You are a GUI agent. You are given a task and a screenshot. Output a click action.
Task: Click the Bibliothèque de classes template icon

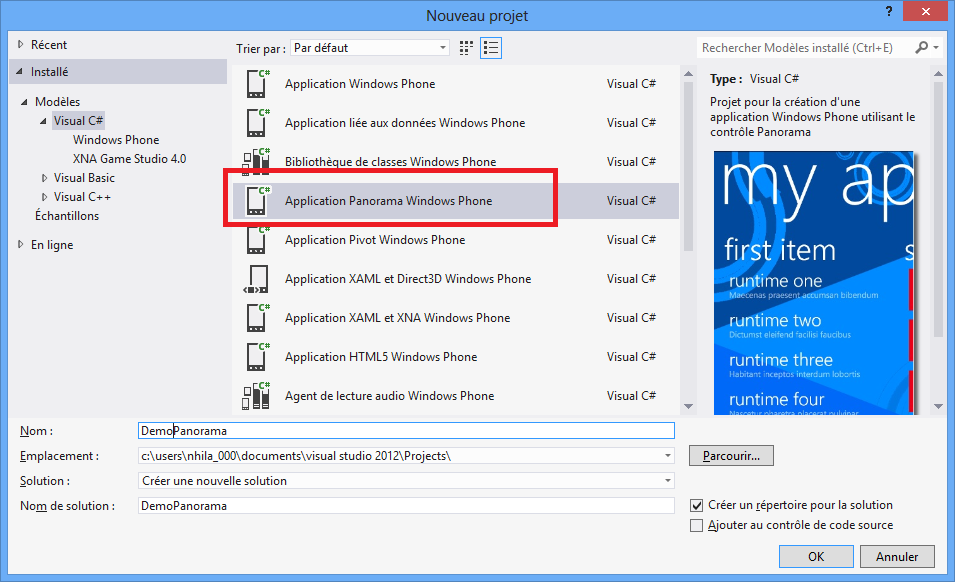point(256,162)
